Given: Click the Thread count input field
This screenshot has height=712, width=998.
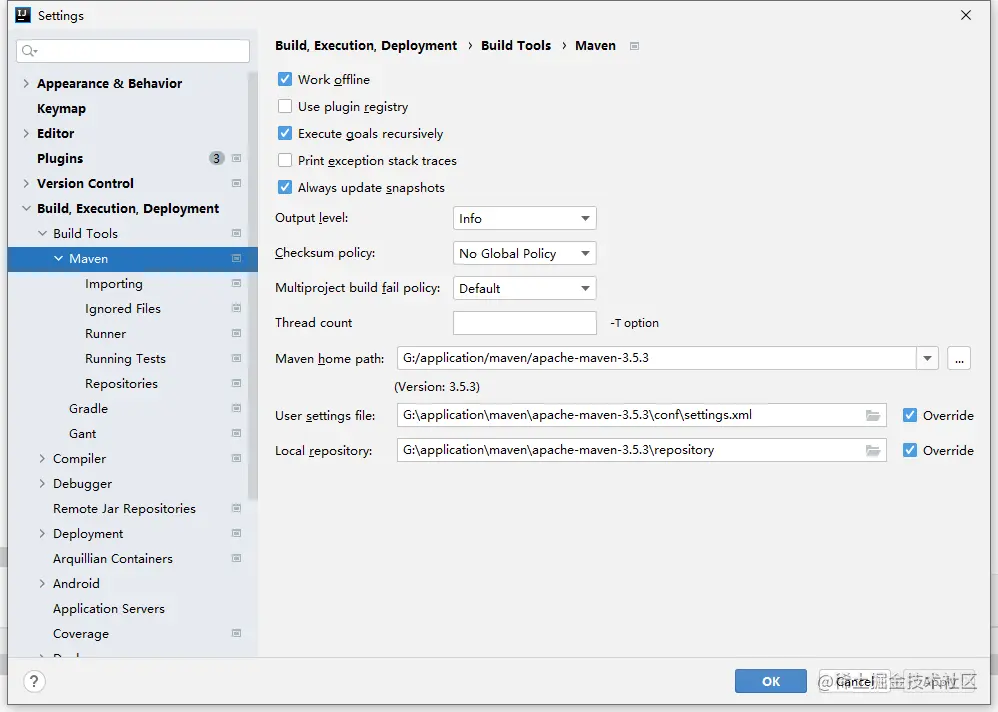Looking at the screenshot, I should pyautogui.click(x=524, y=323).
